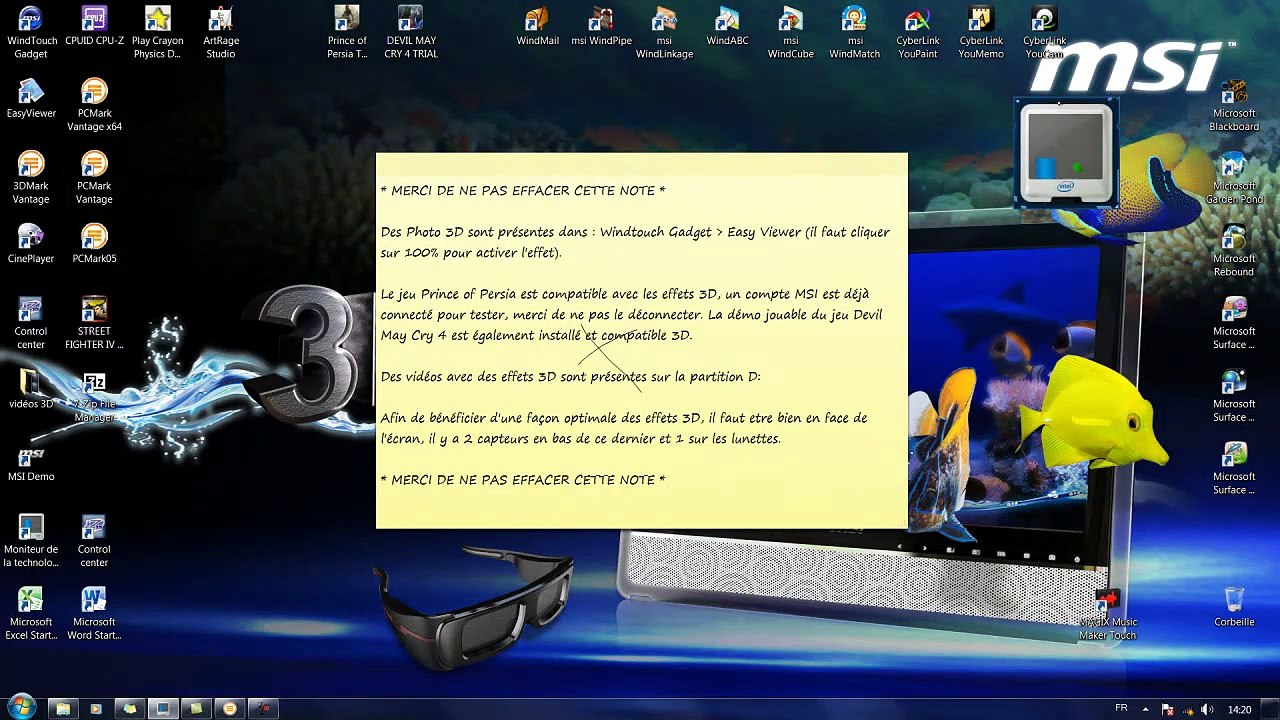Click text 'May Cry 4 est également installé'
1280x720 pixels.
click(x=535, y=336)
